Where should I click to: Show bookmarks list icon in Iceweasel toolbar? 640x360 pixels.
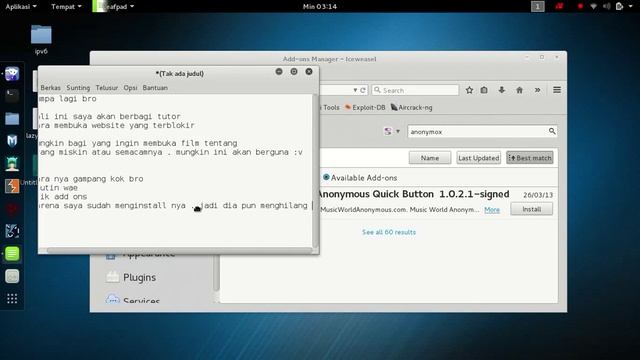pos(484,90)
